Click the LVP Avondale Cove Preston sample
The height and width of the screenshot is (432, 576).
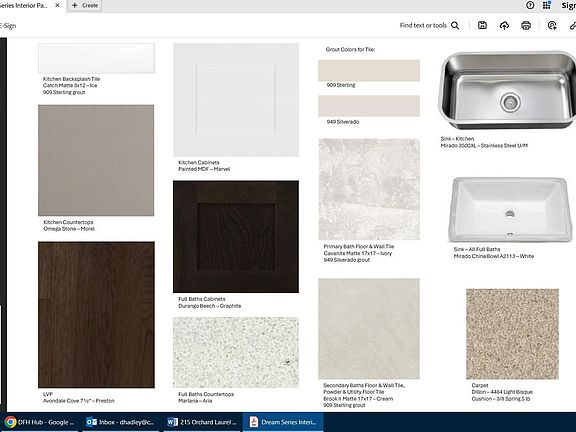[96, 314]
